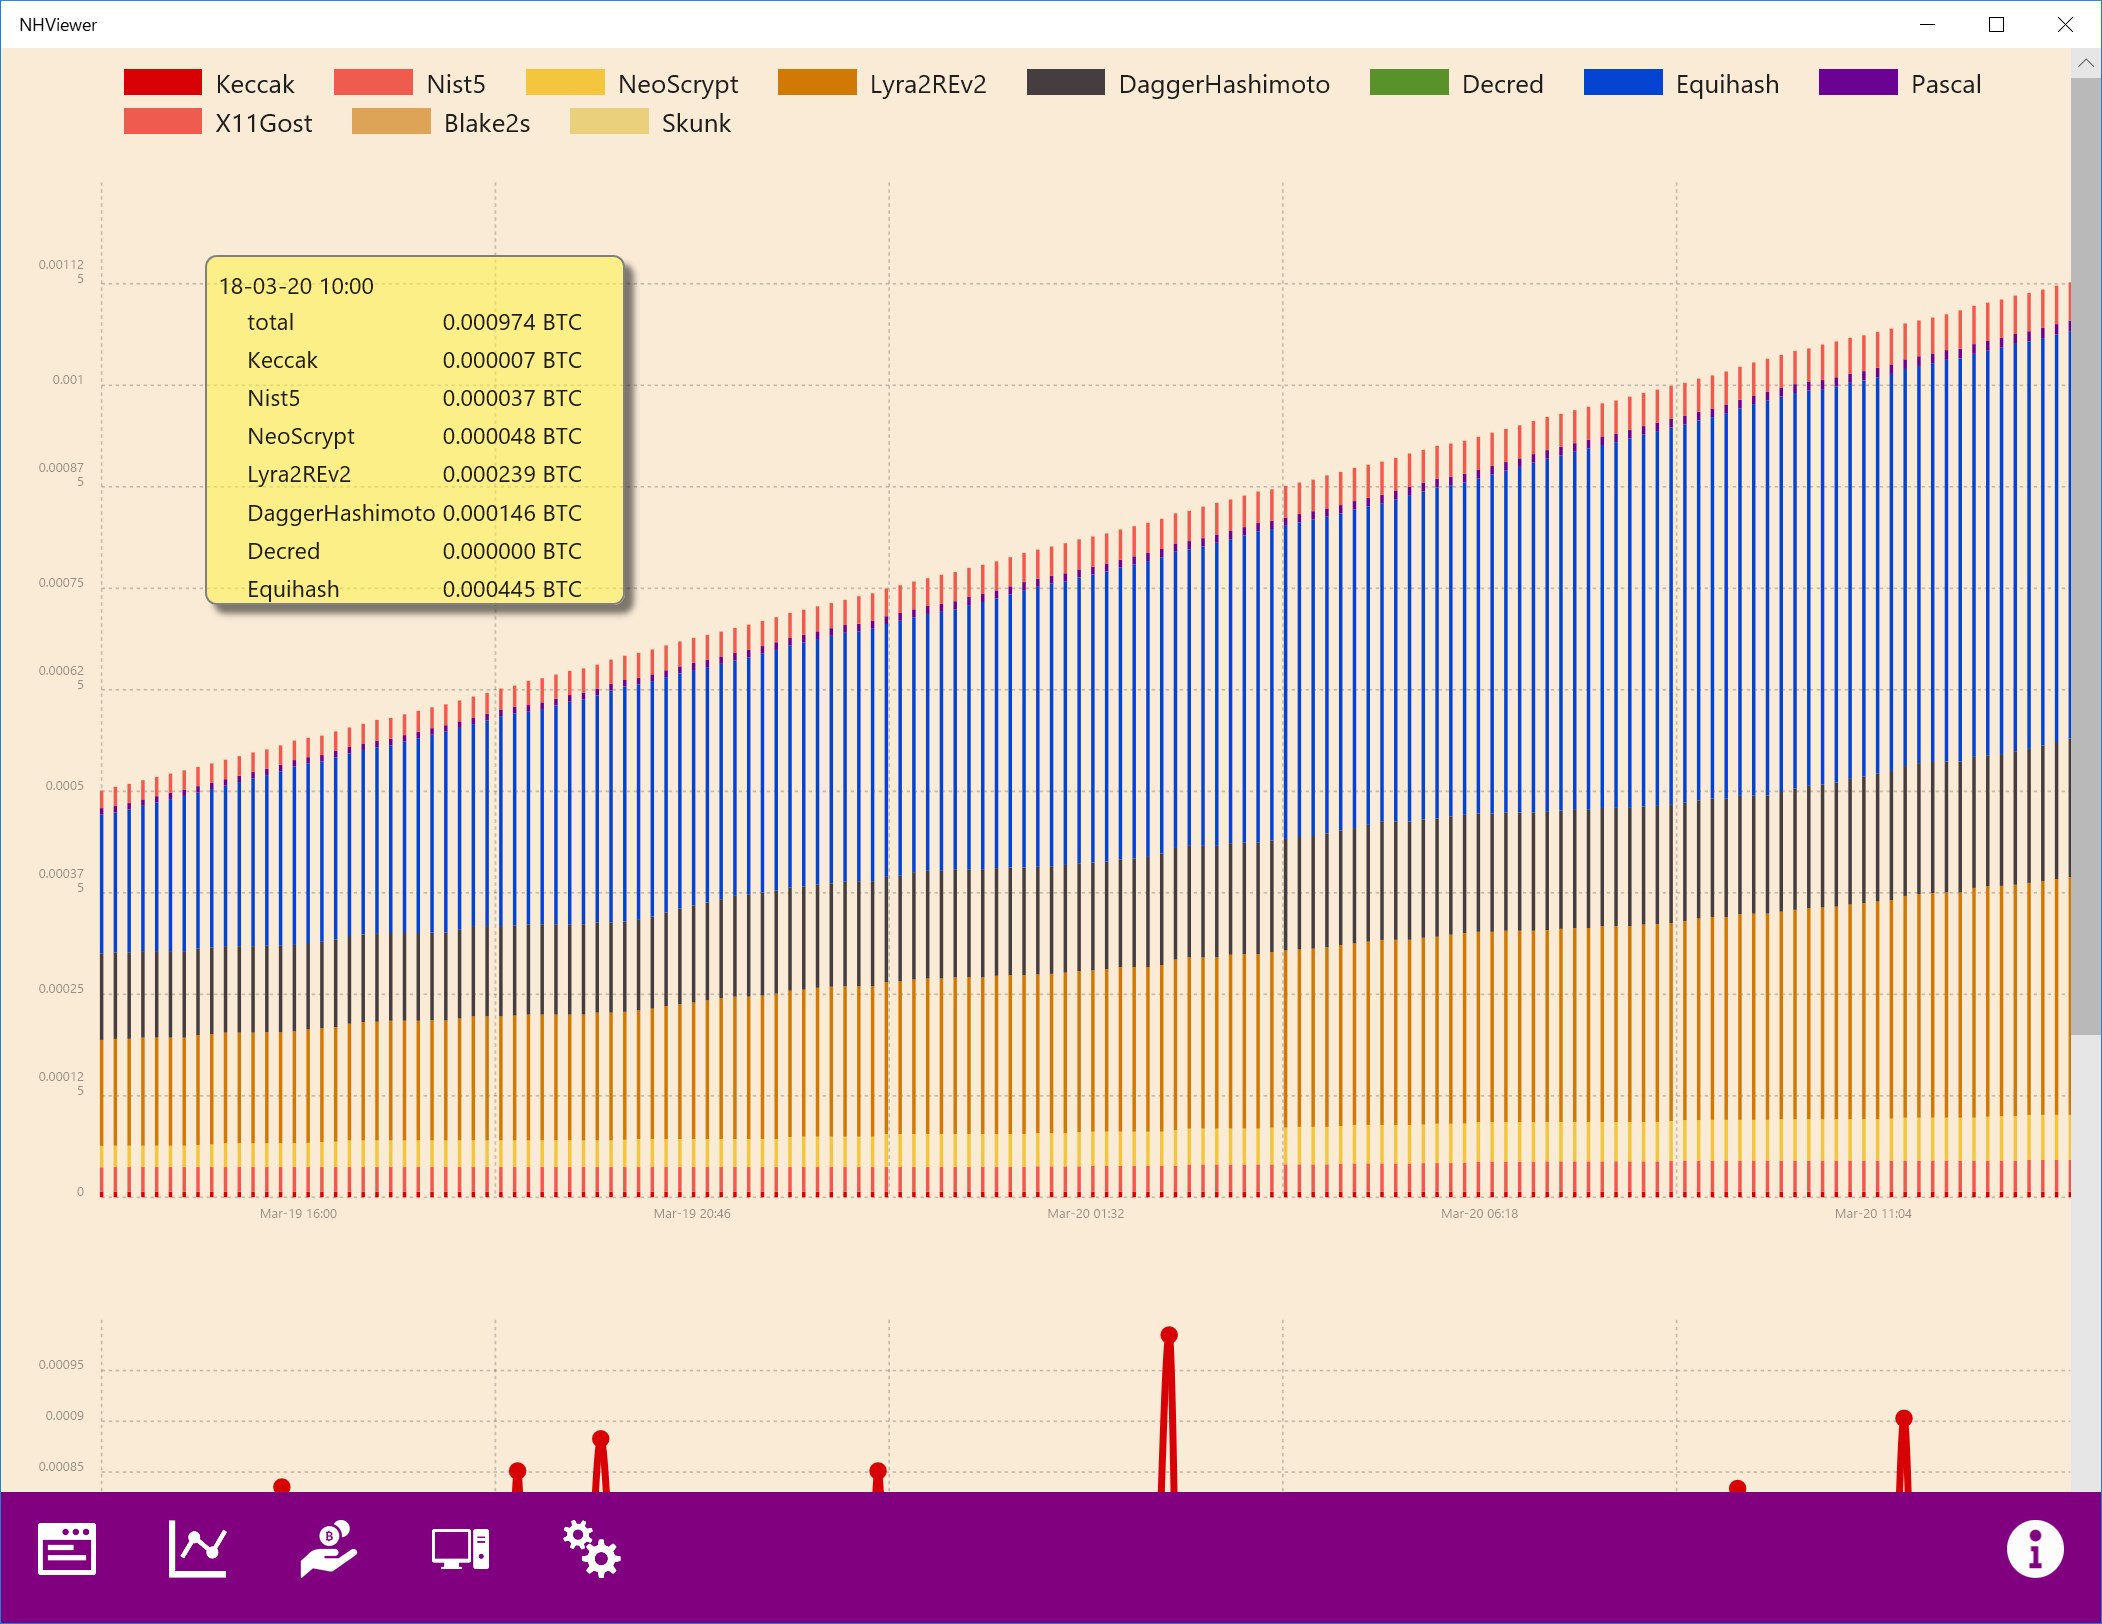Maximize the NHViewer window
Viewport: 2102px width, 1624px height.
tap(1996, 24)
